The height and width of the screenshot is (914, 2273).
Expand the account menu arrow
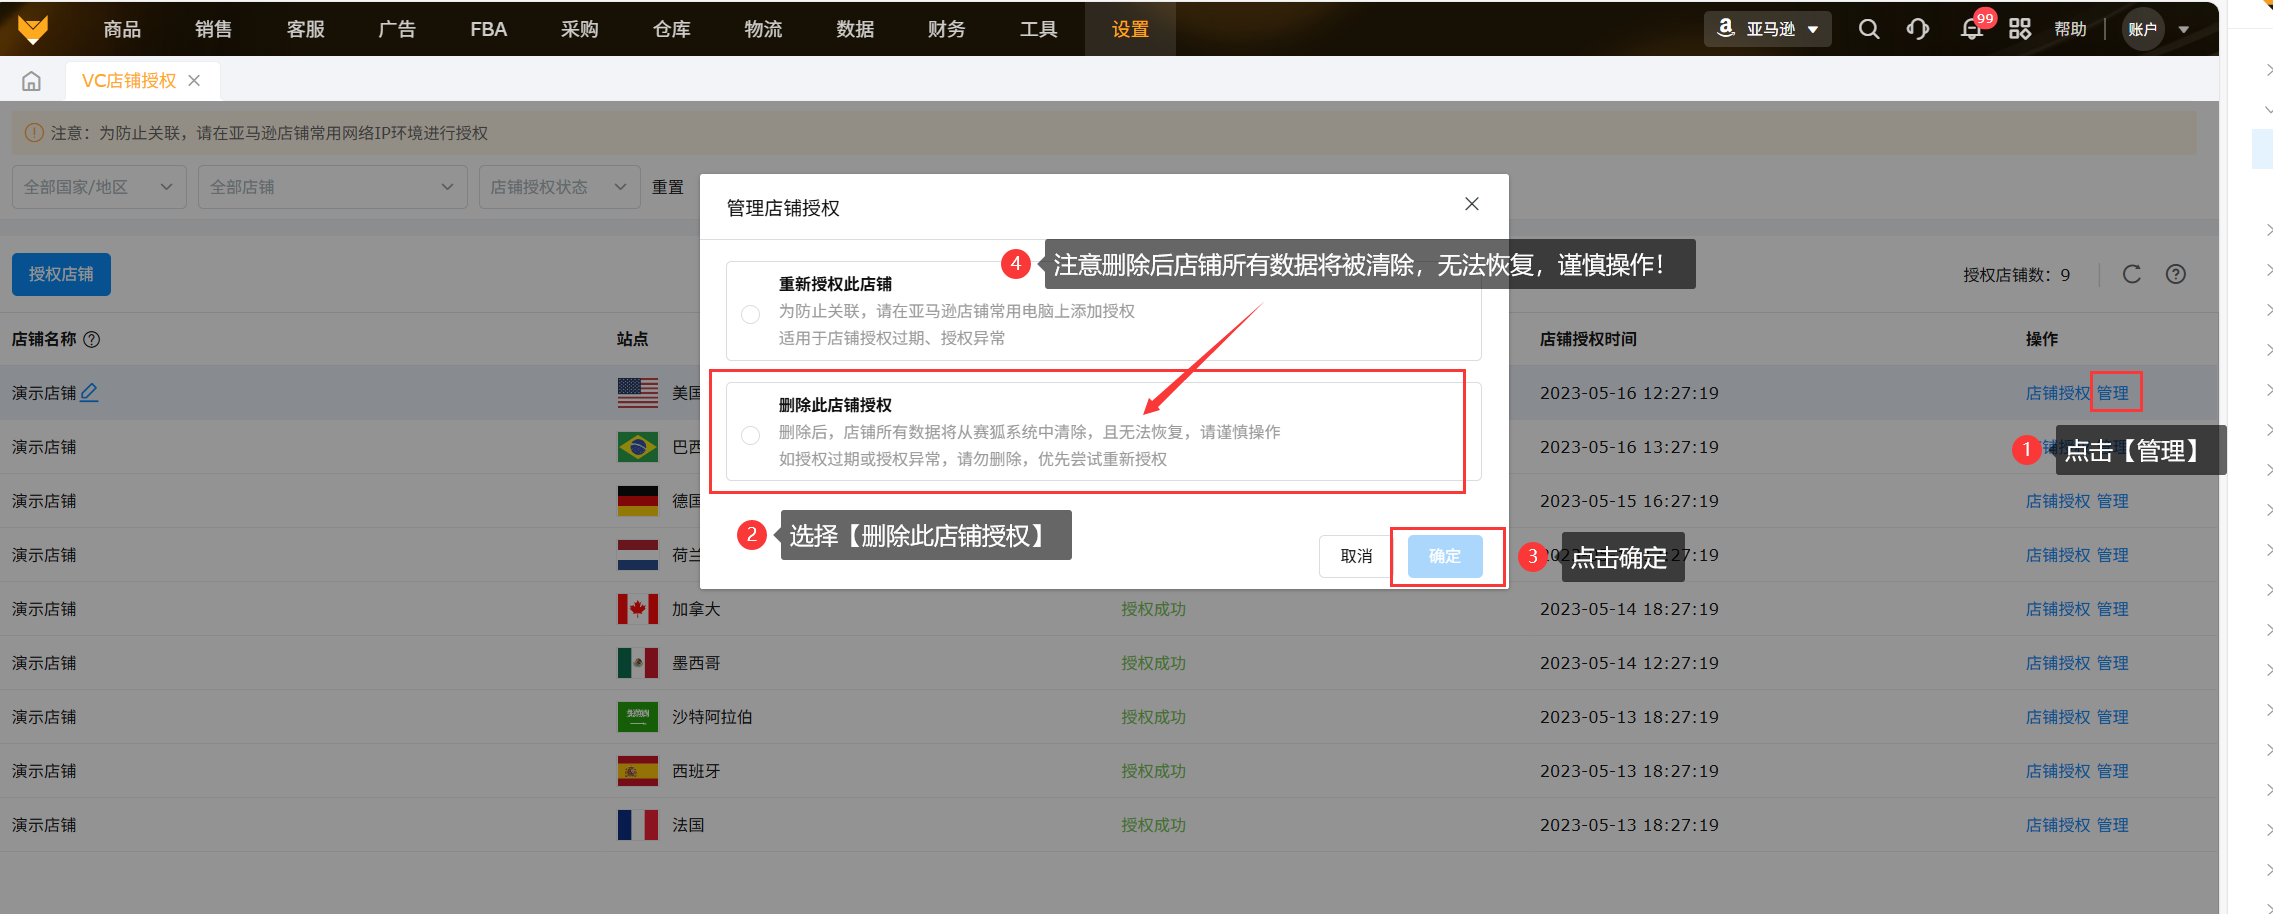pyautogui.click(x=2184, y=30)
